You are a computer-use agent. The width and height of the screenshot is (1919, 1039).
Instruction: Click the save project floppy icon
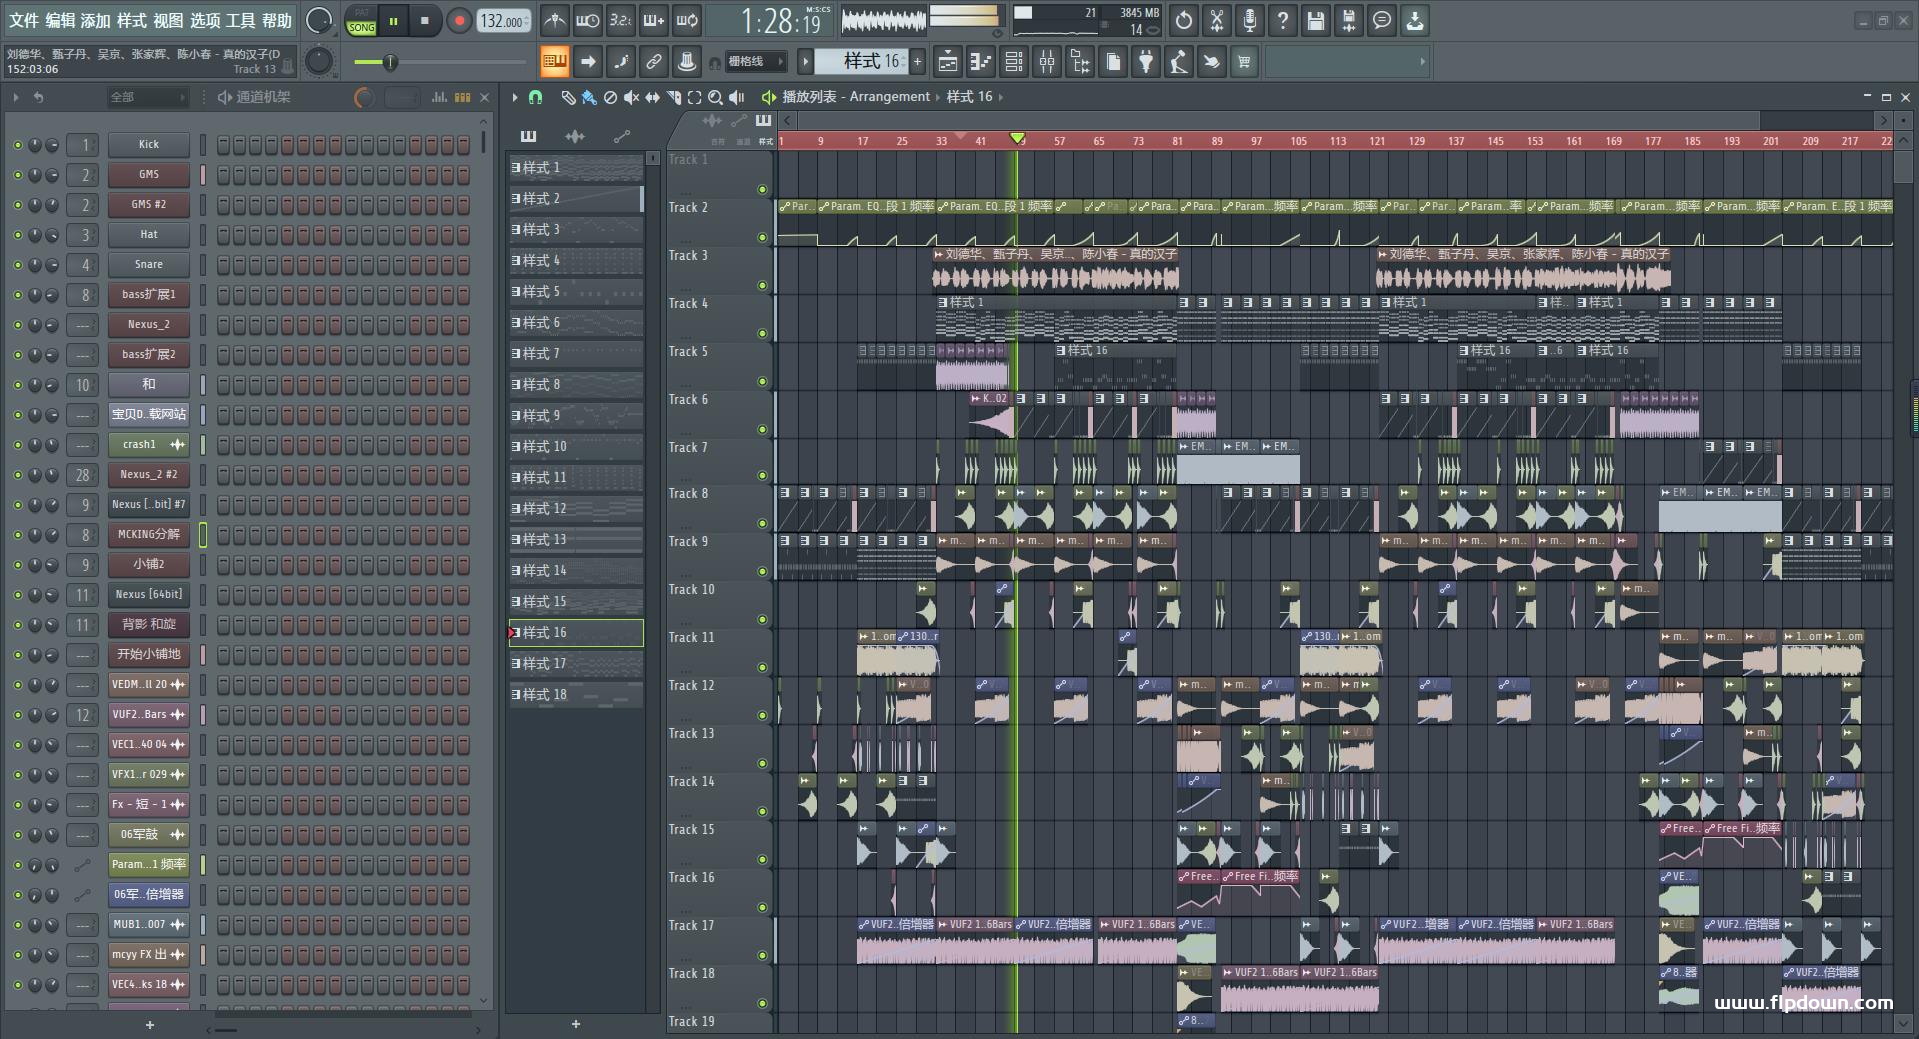pyautogui.click(x=1316, y=20)
